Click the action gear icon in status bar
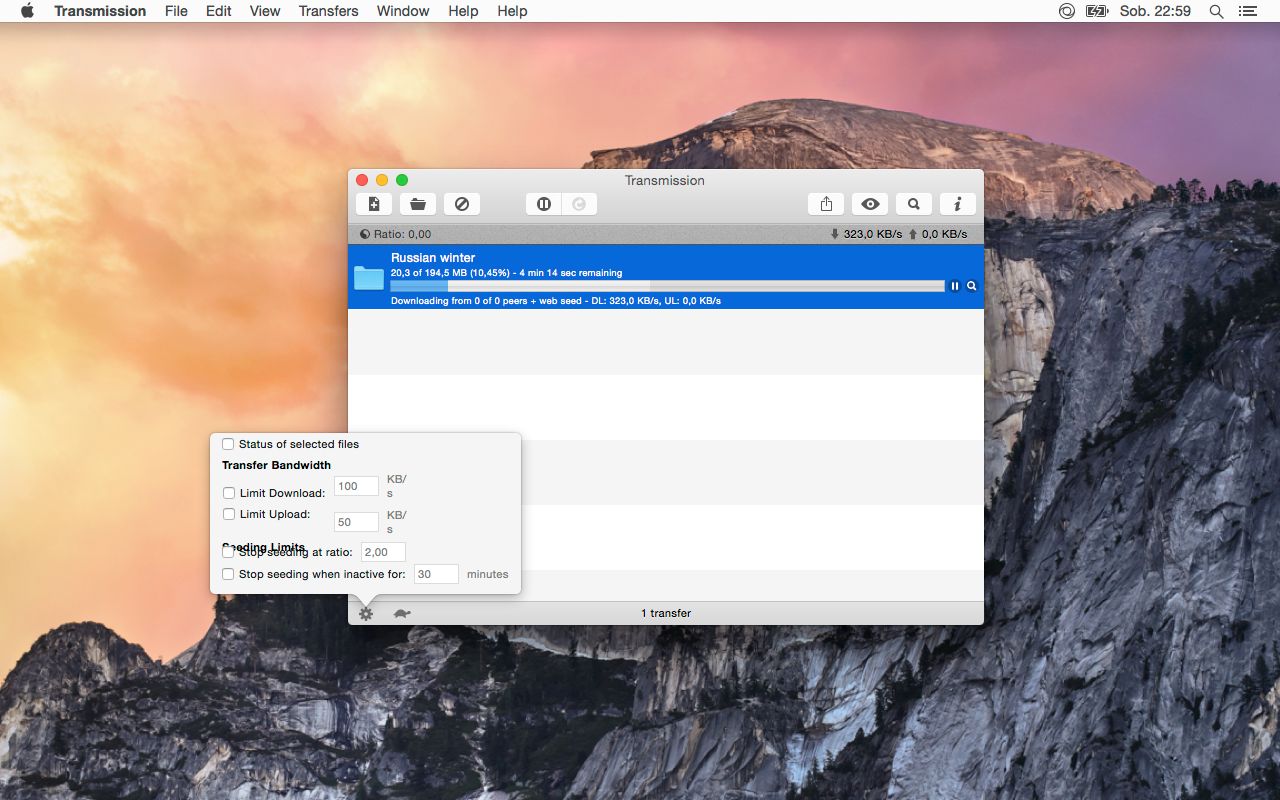This screenshot has height=800, width=1280. [366, 613]
